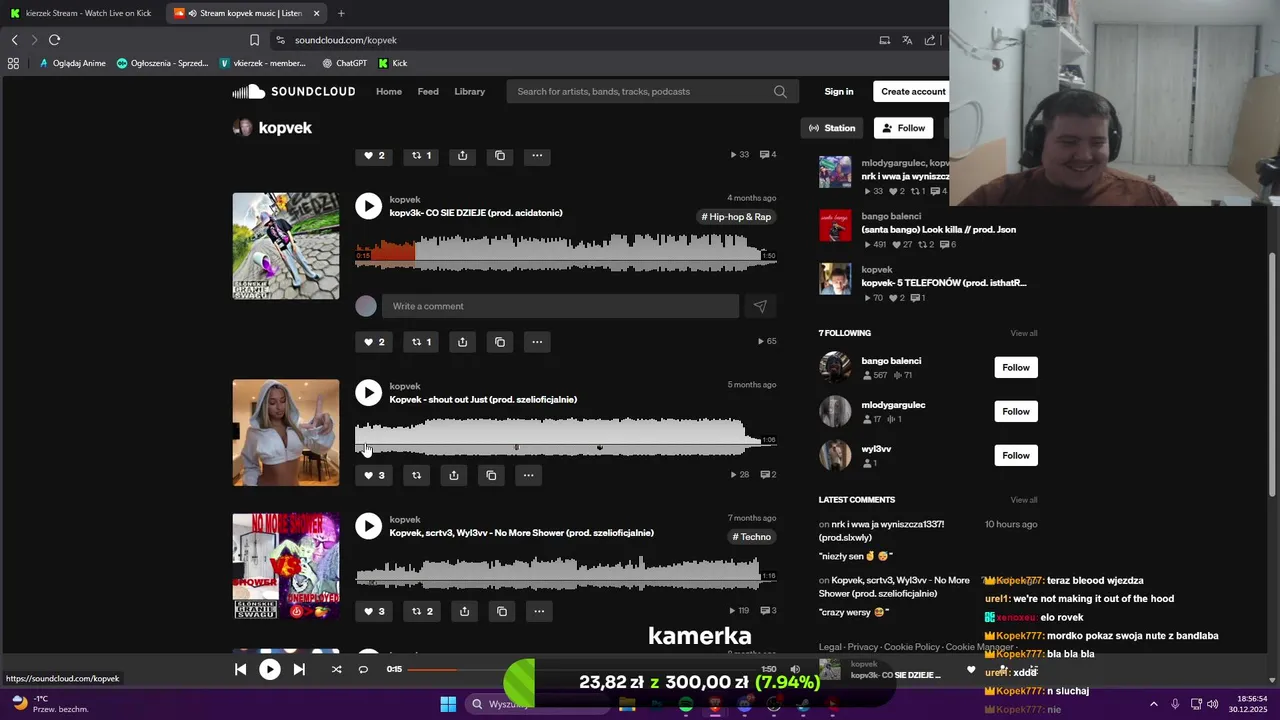The width and height of the screenshot is (1280, 720).
Task: Click Sign in
Action: [x=839, y=91]
